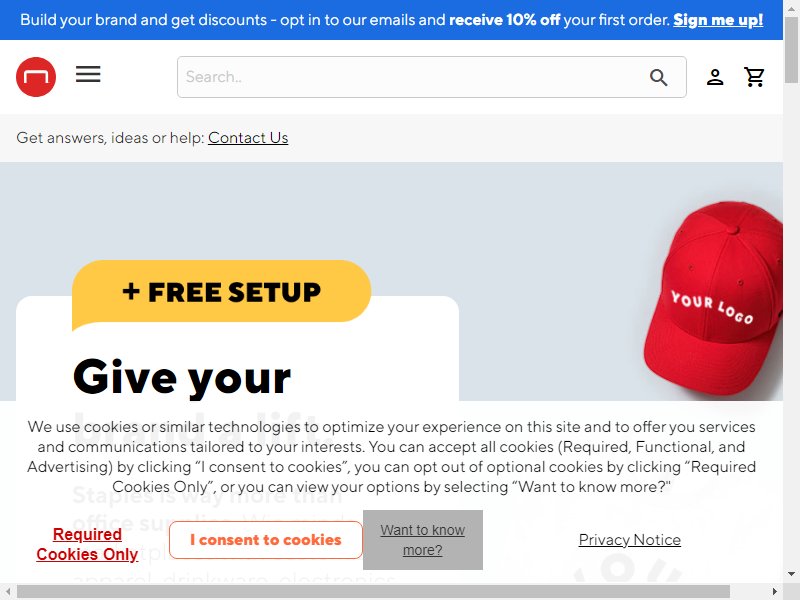Click the horizontal scrollbar right arrow
The width and height of the screenshot is (800, 600).
(774, 592)
